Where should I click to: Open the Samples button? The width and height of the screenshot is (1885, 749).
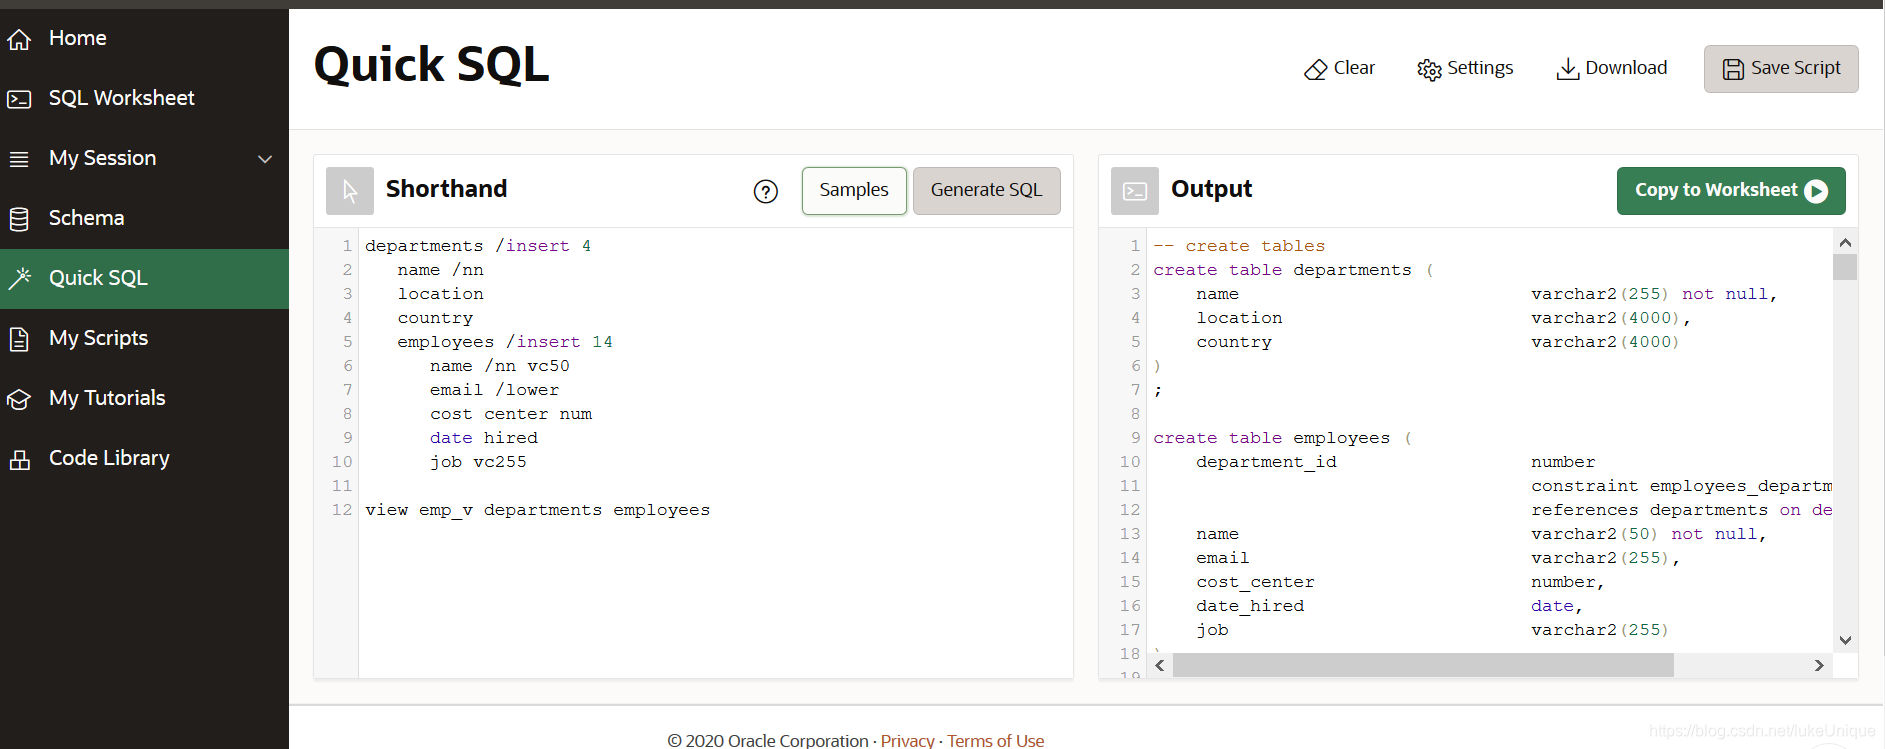pos(854,191)
